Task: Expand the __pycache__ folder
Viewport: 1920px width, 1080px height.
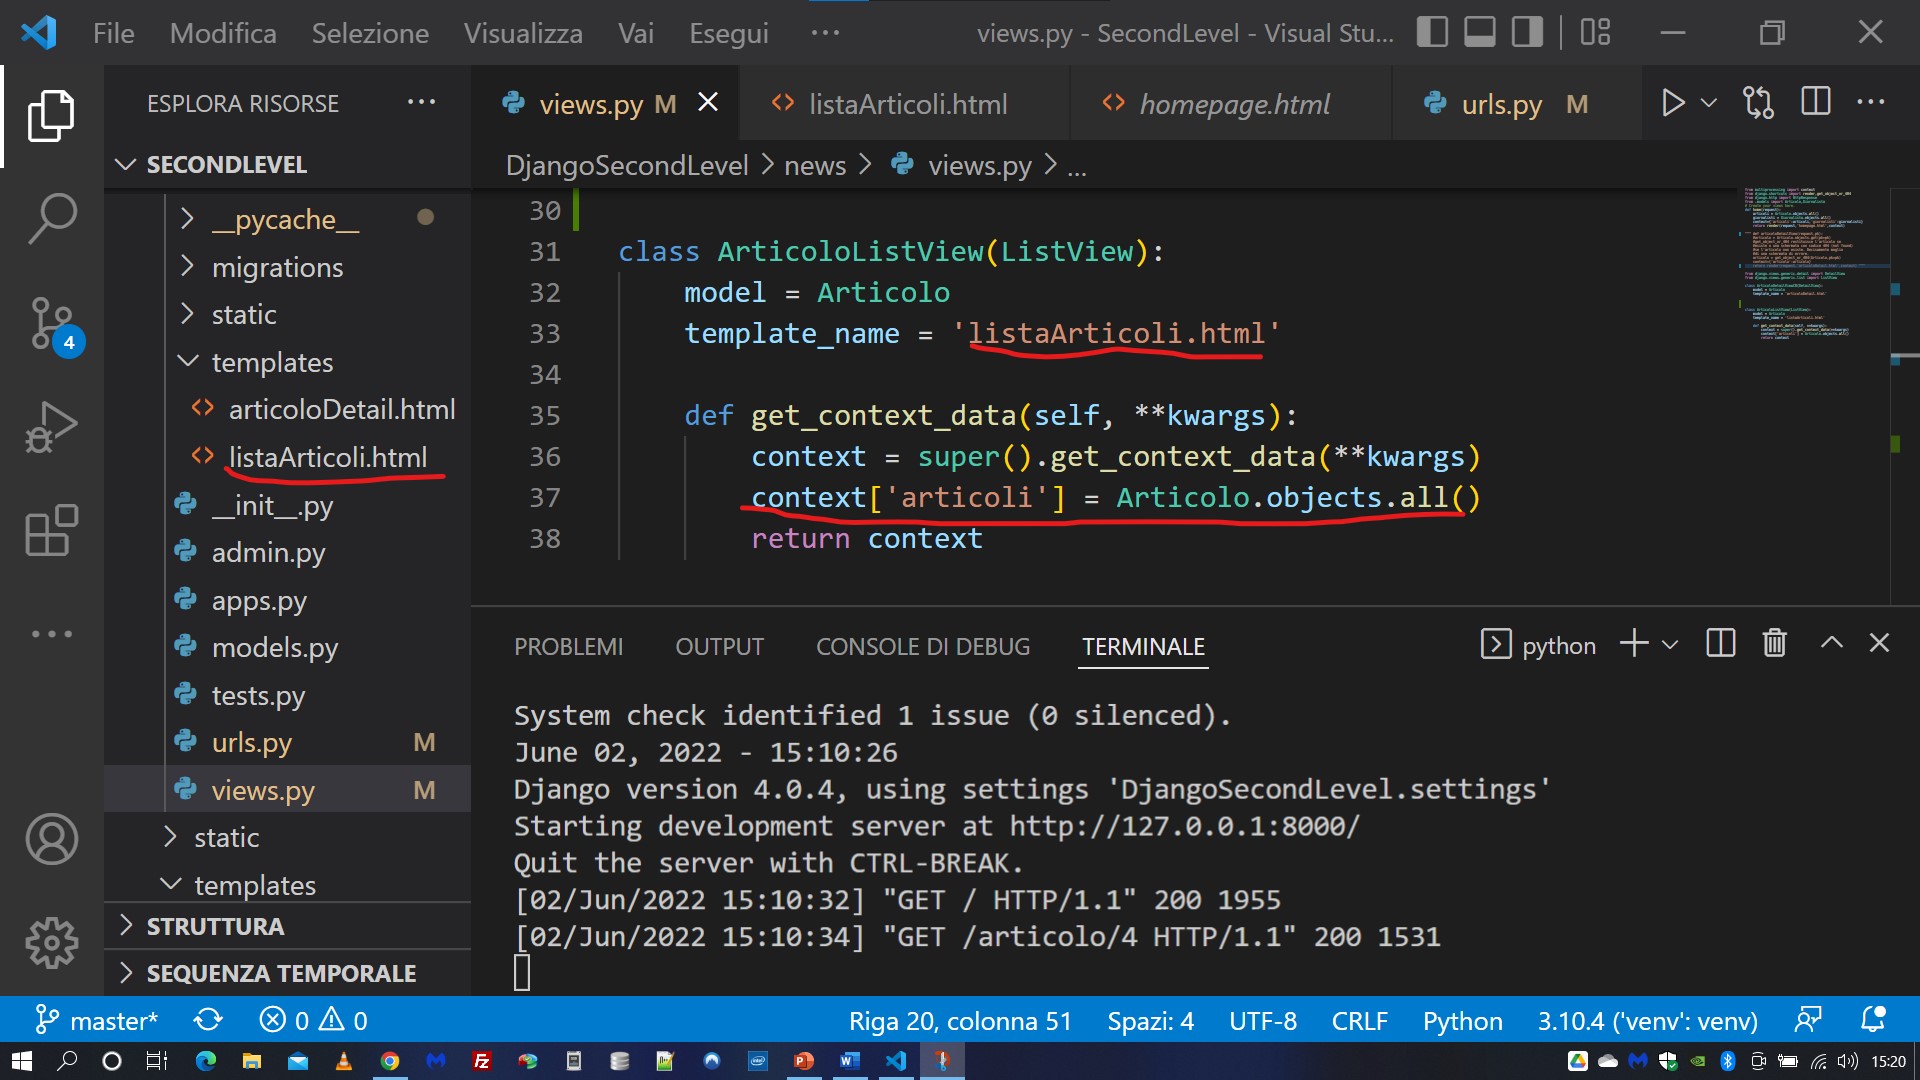Action: (x=288, y=219)
